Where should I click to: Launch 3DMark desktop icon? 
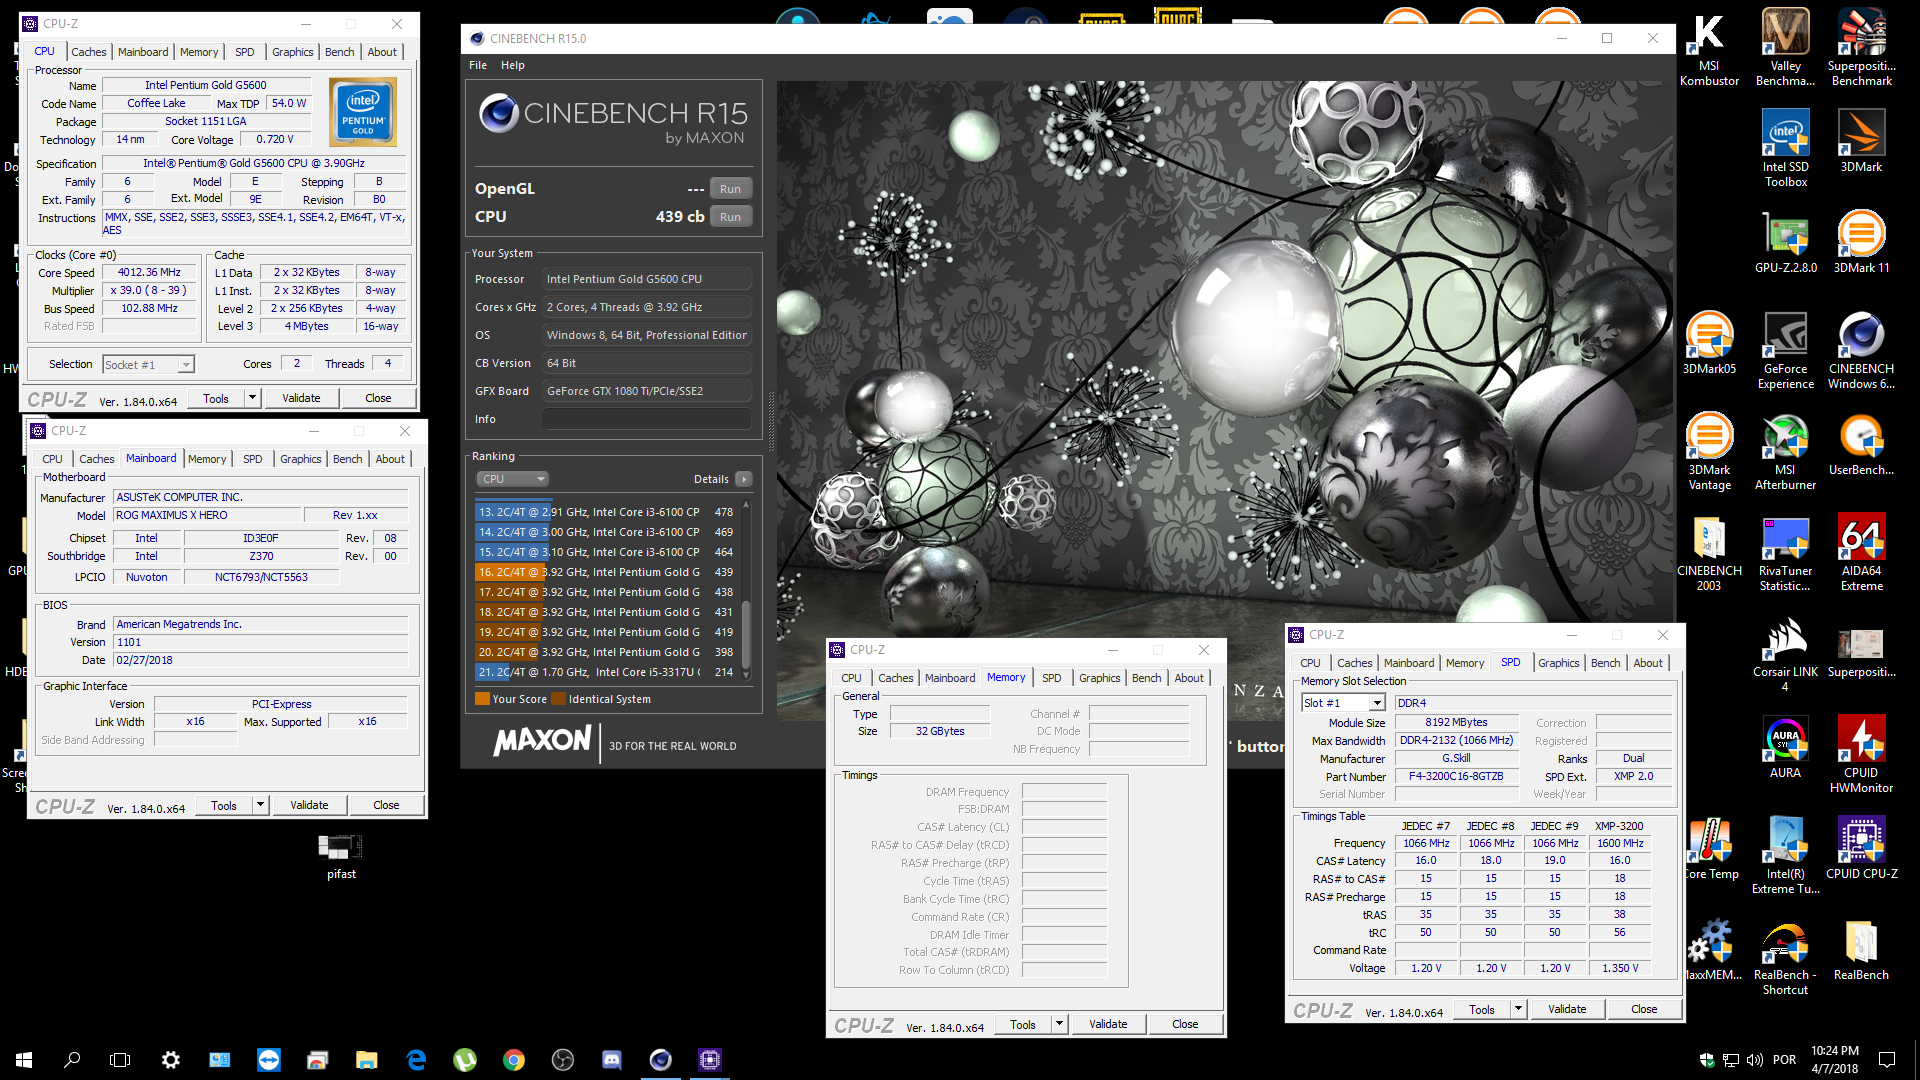1861,141
